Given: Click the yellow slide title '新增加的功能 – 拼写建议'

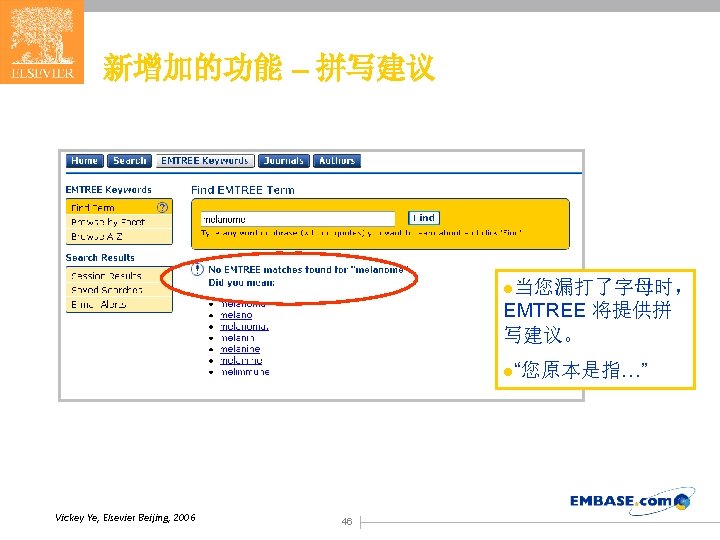Looking at the screenshot, I should pos(269,67).
